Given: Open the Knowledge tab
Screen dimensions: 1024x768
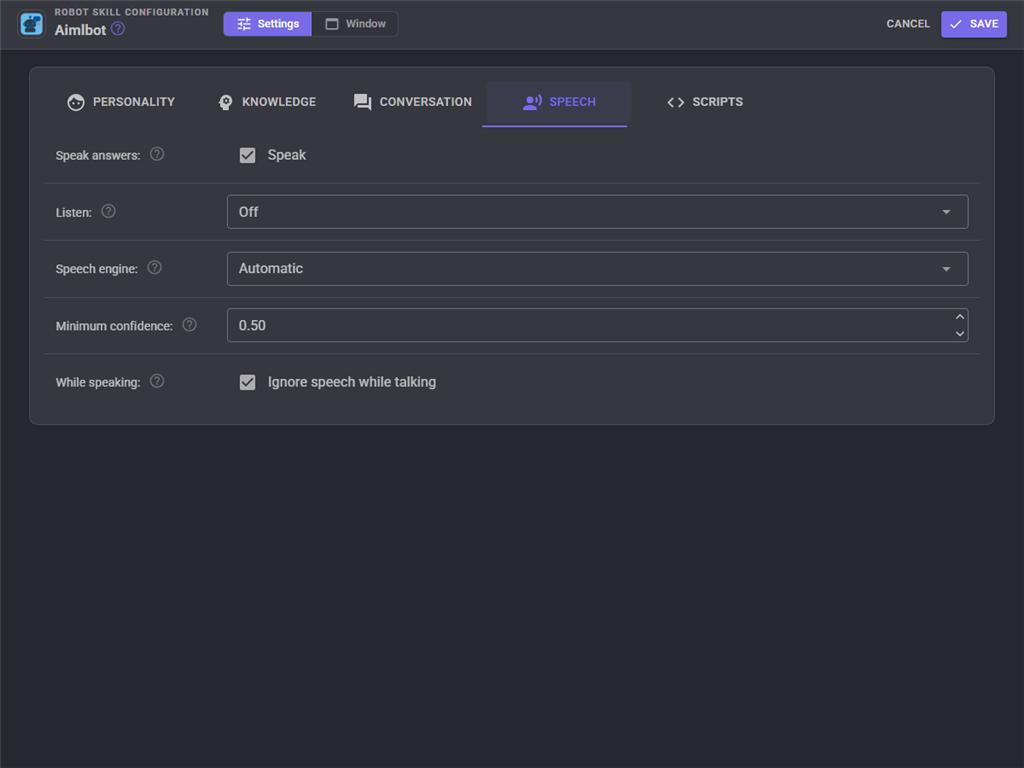Looking at the screenshot, I should tap(266, 102).
